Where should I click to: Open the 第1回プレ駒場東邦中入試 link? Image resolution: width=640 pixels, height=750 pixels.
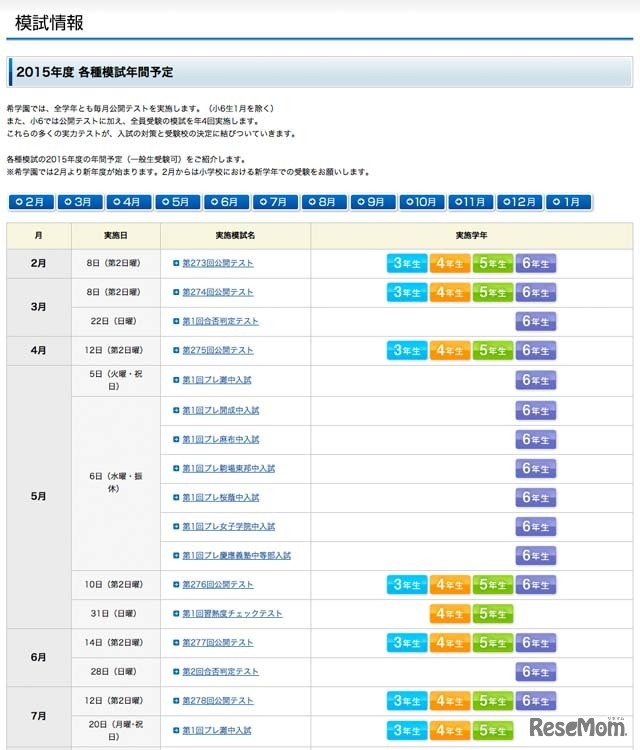pos(229,468)
